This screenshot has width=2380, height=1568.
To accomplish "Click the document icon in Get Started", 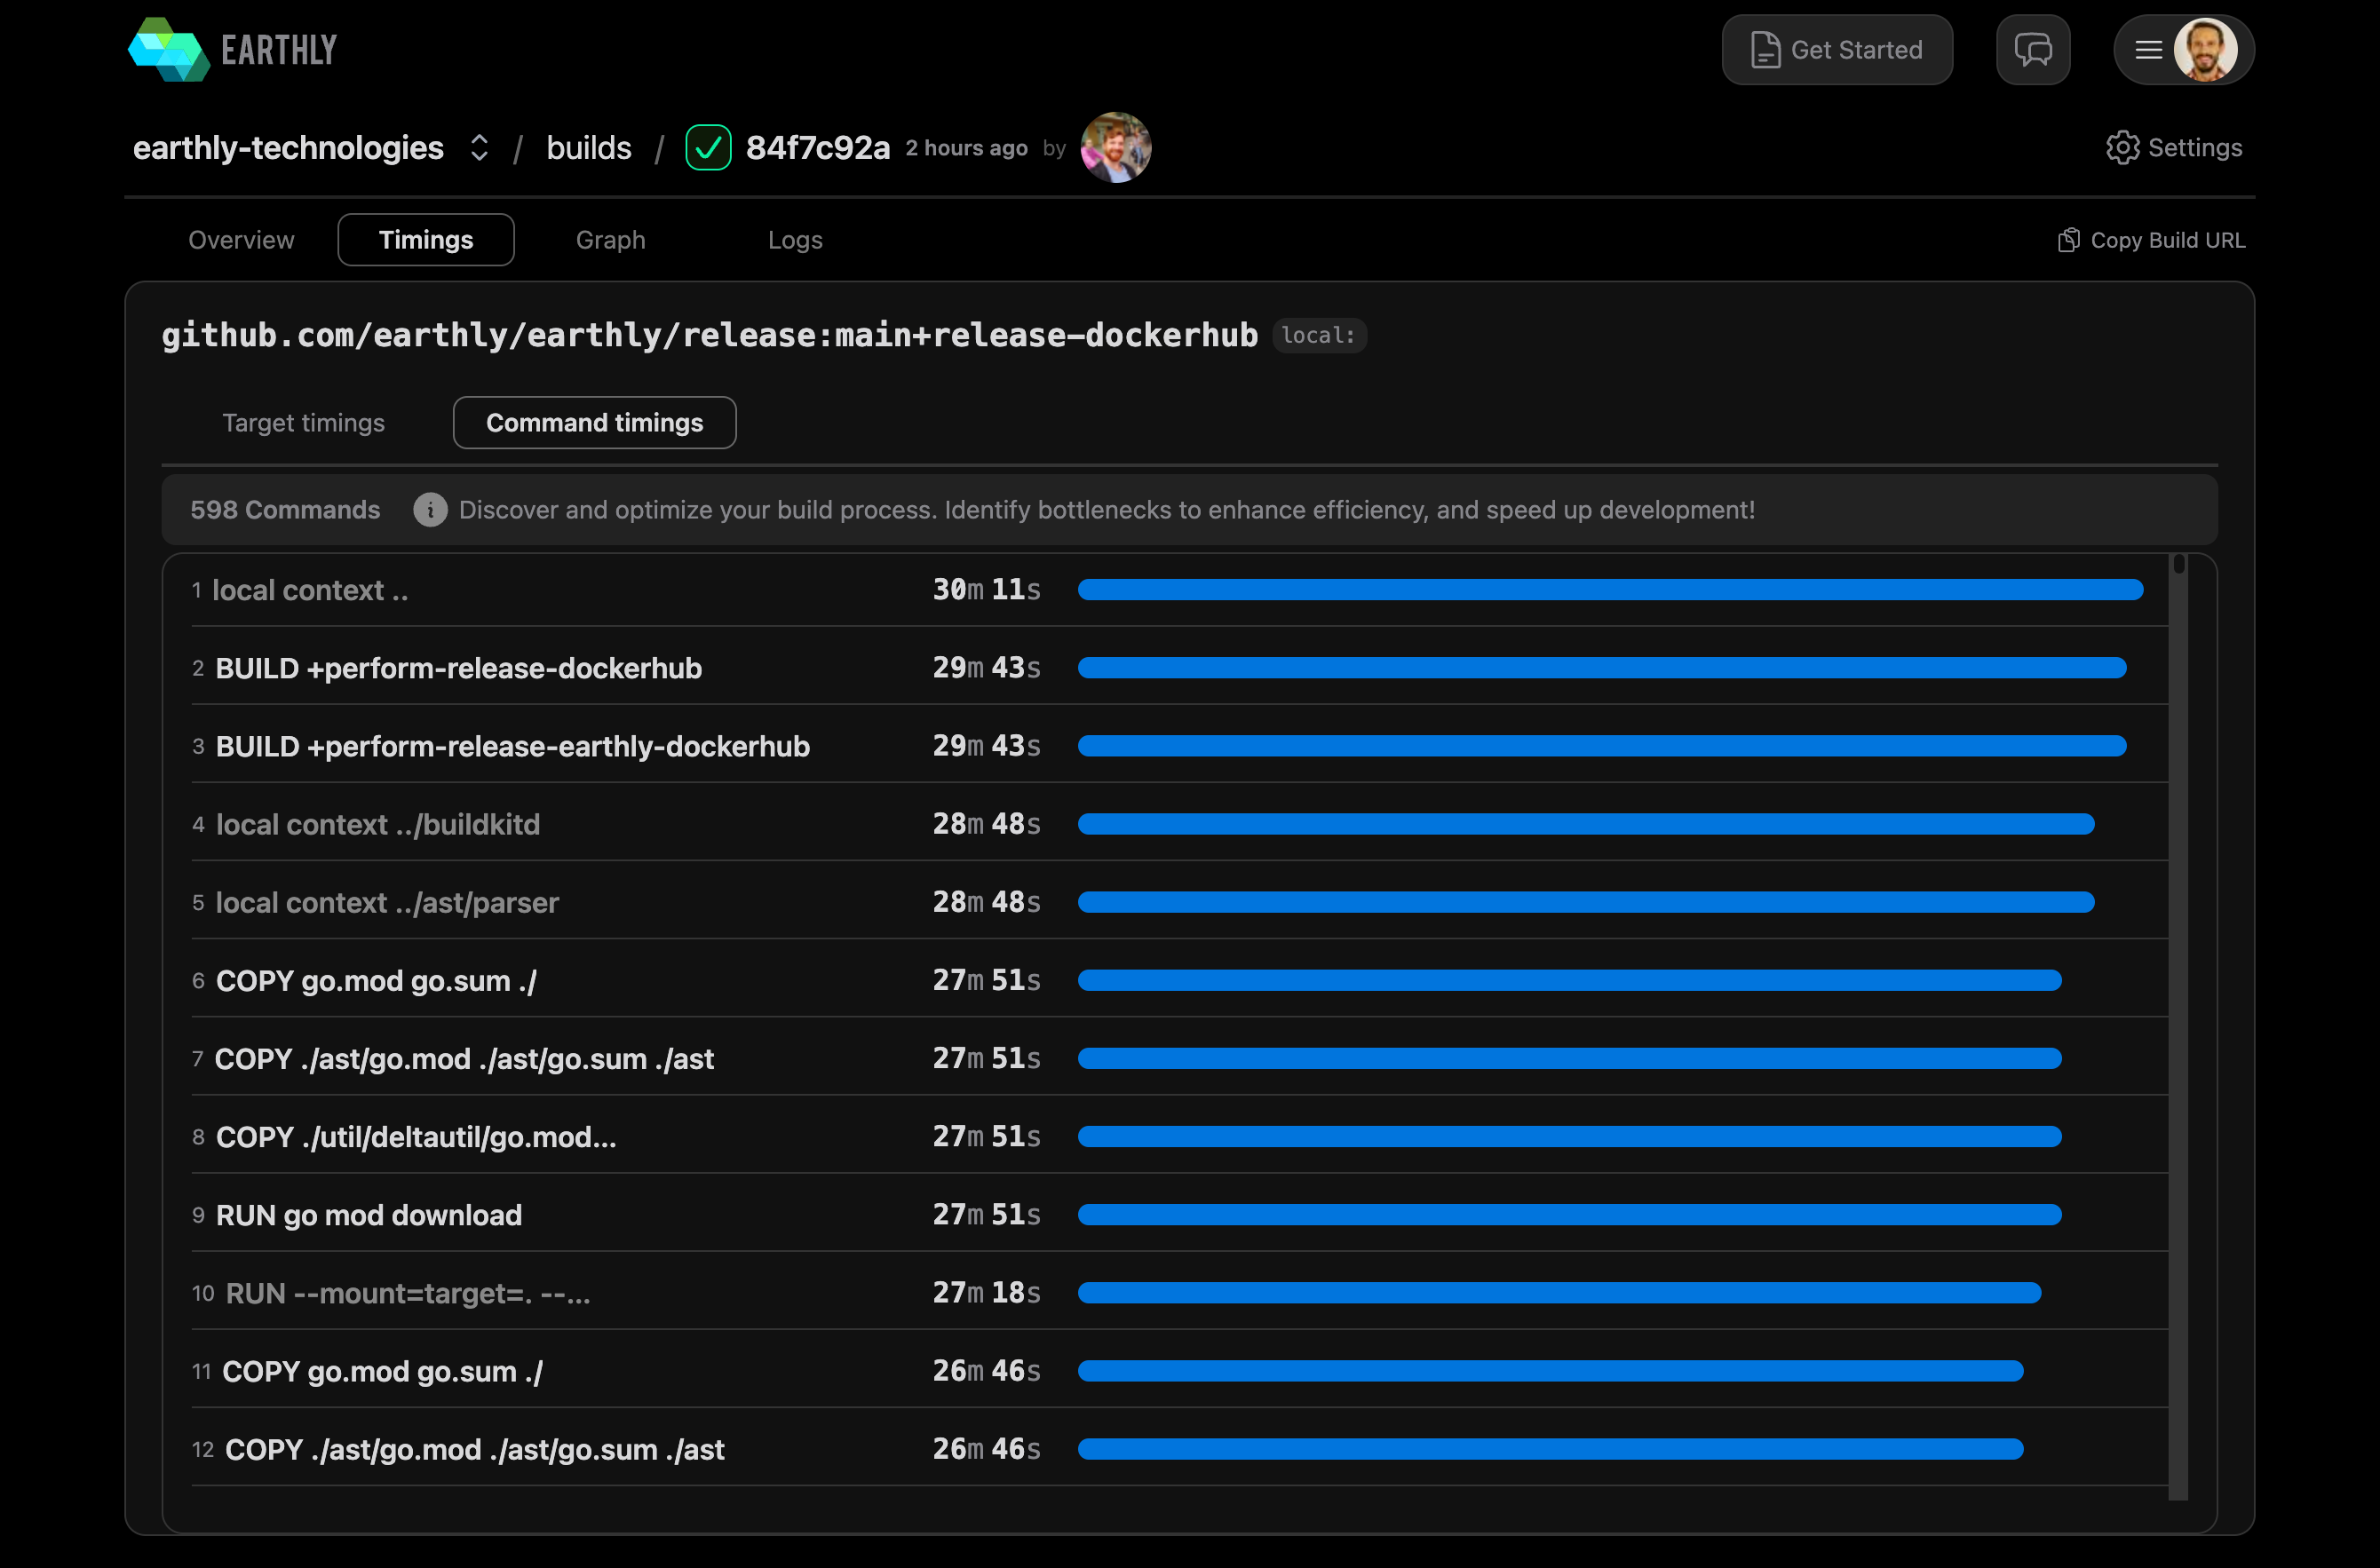I will click(x=1765, y=50).
